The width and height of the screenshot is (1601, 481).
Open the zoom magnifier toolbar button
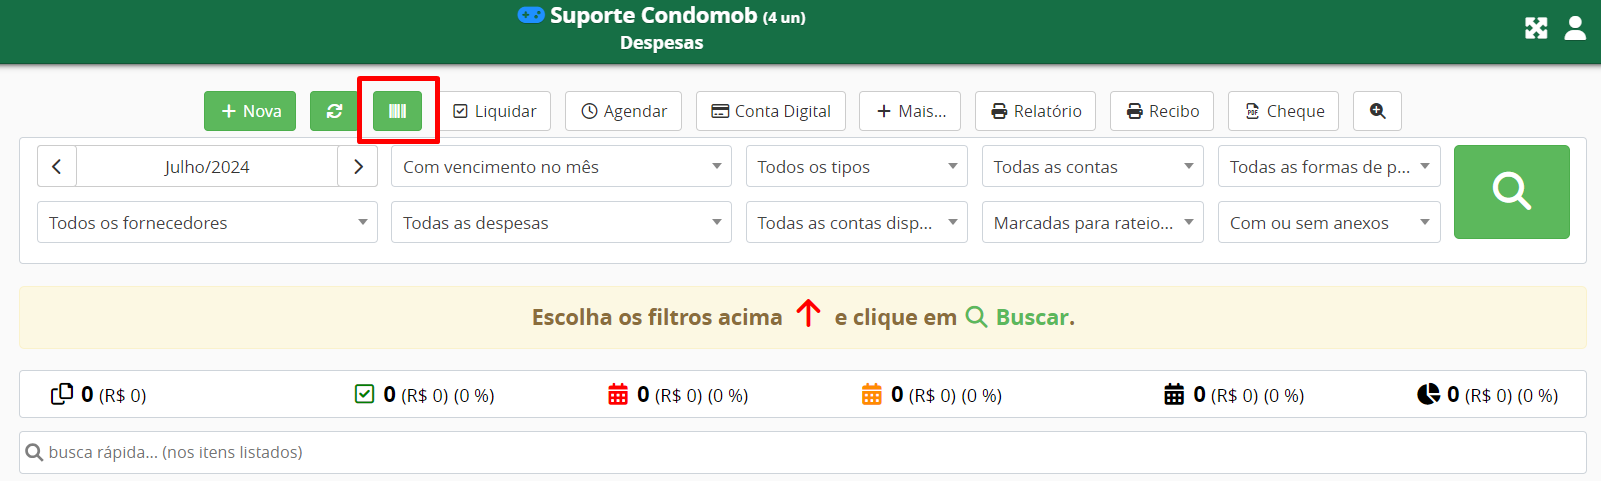click(x=1377, y=111)
